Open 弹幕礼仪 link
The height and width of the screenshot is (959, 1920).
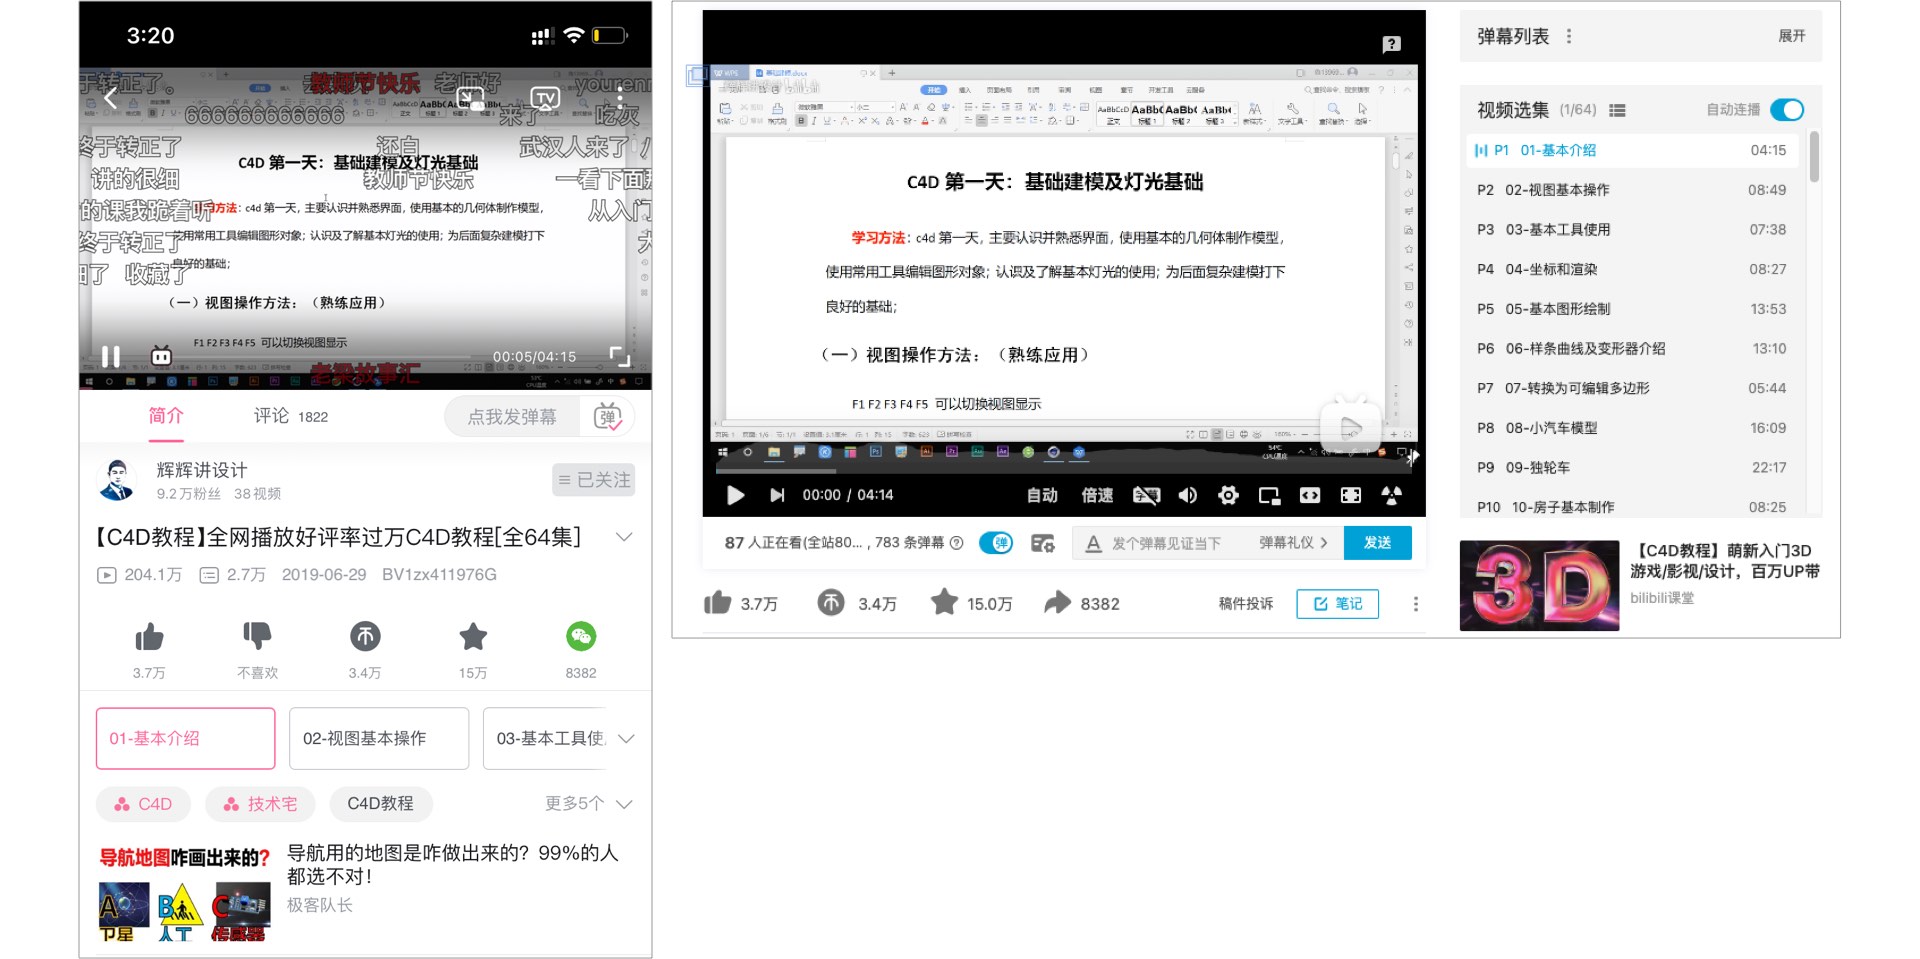click(1293, 543)
